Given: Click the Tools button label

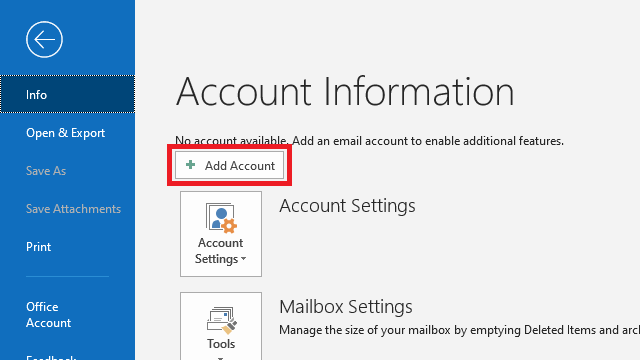Looking at the screenshot, I should 221,344.
